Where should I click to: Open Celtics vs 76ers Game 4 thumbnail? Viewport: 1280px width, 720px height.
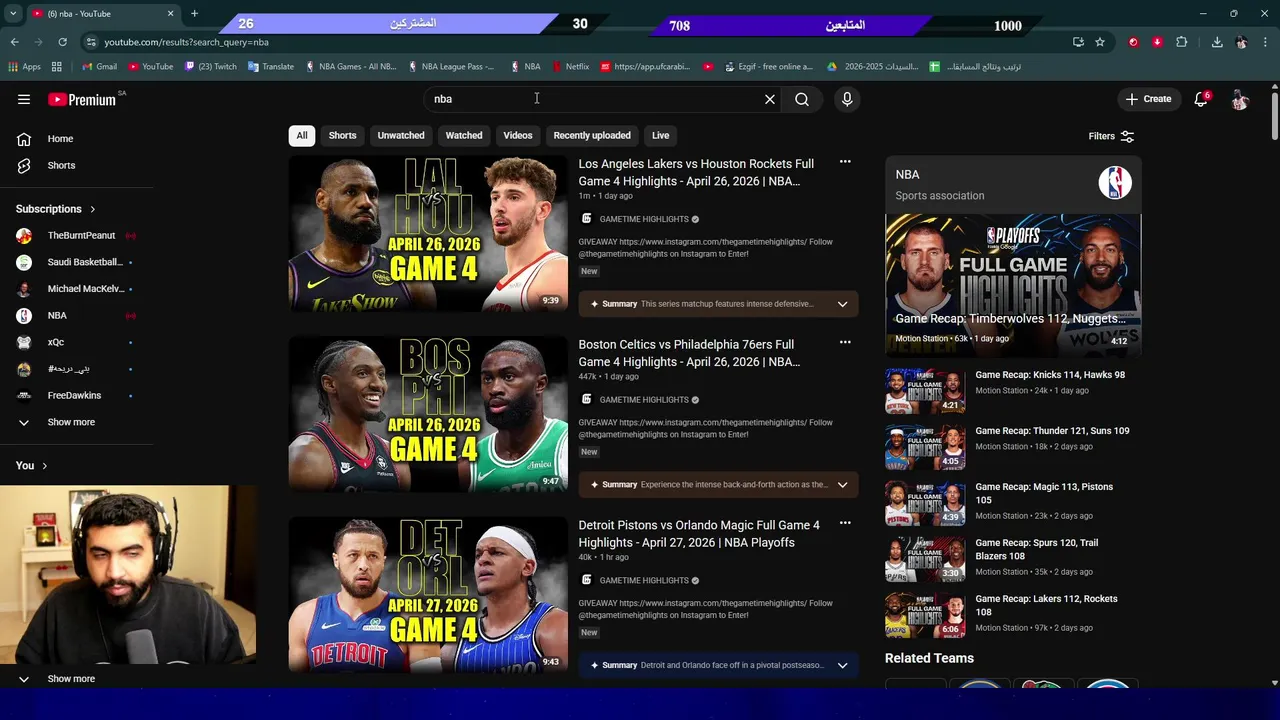click(428, 414)
